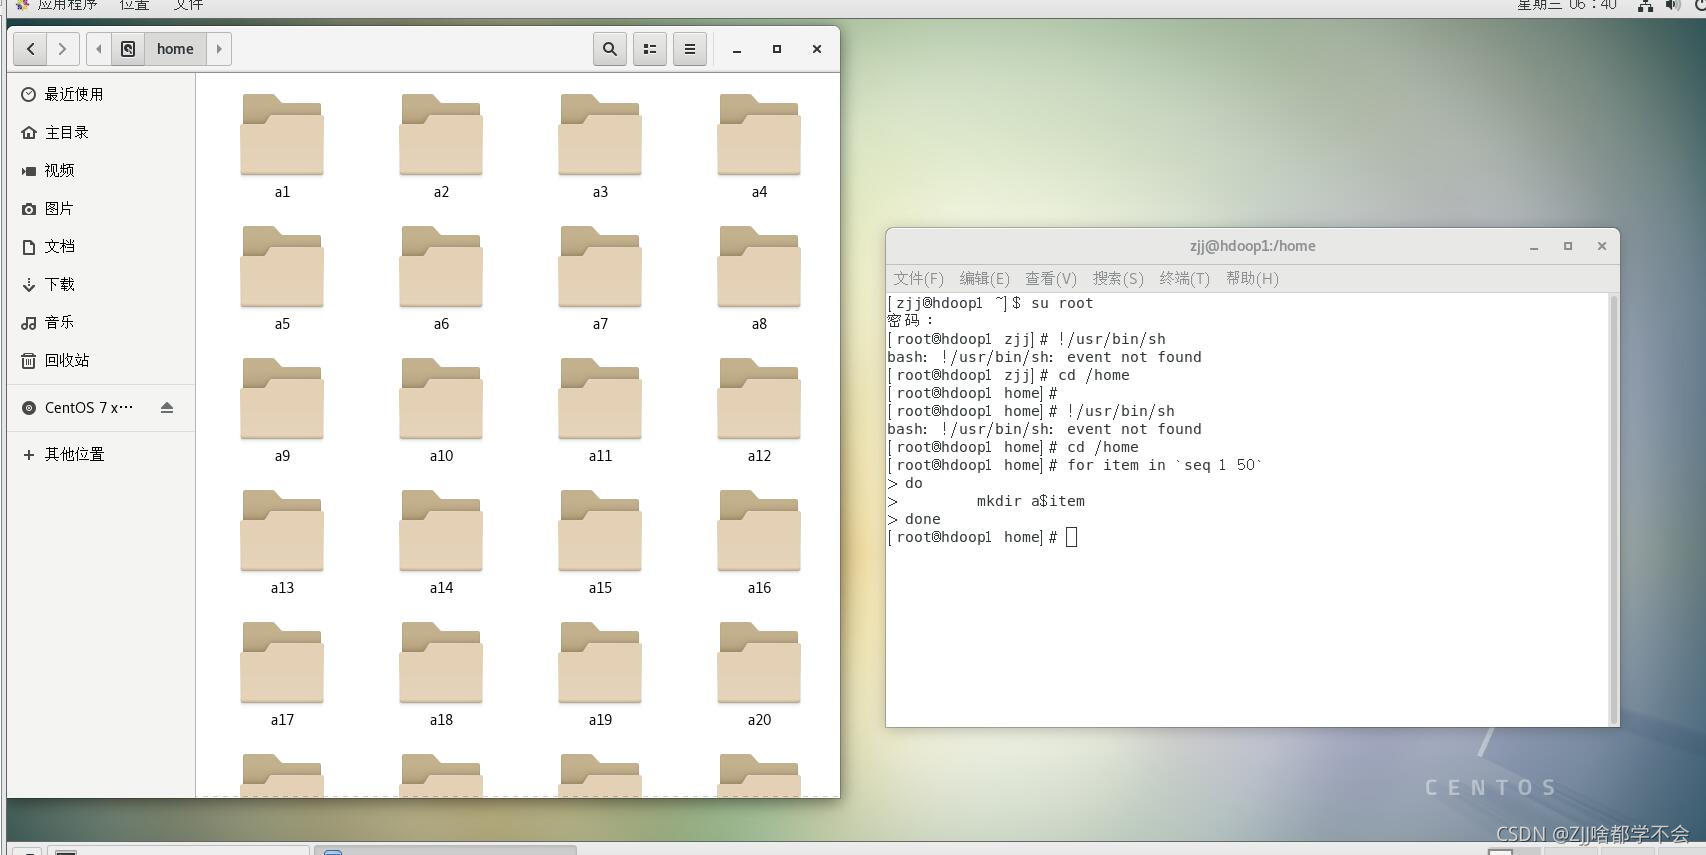Select folder a4
The width and height of the screenshot is (1706, 855).
pos(759,146)
